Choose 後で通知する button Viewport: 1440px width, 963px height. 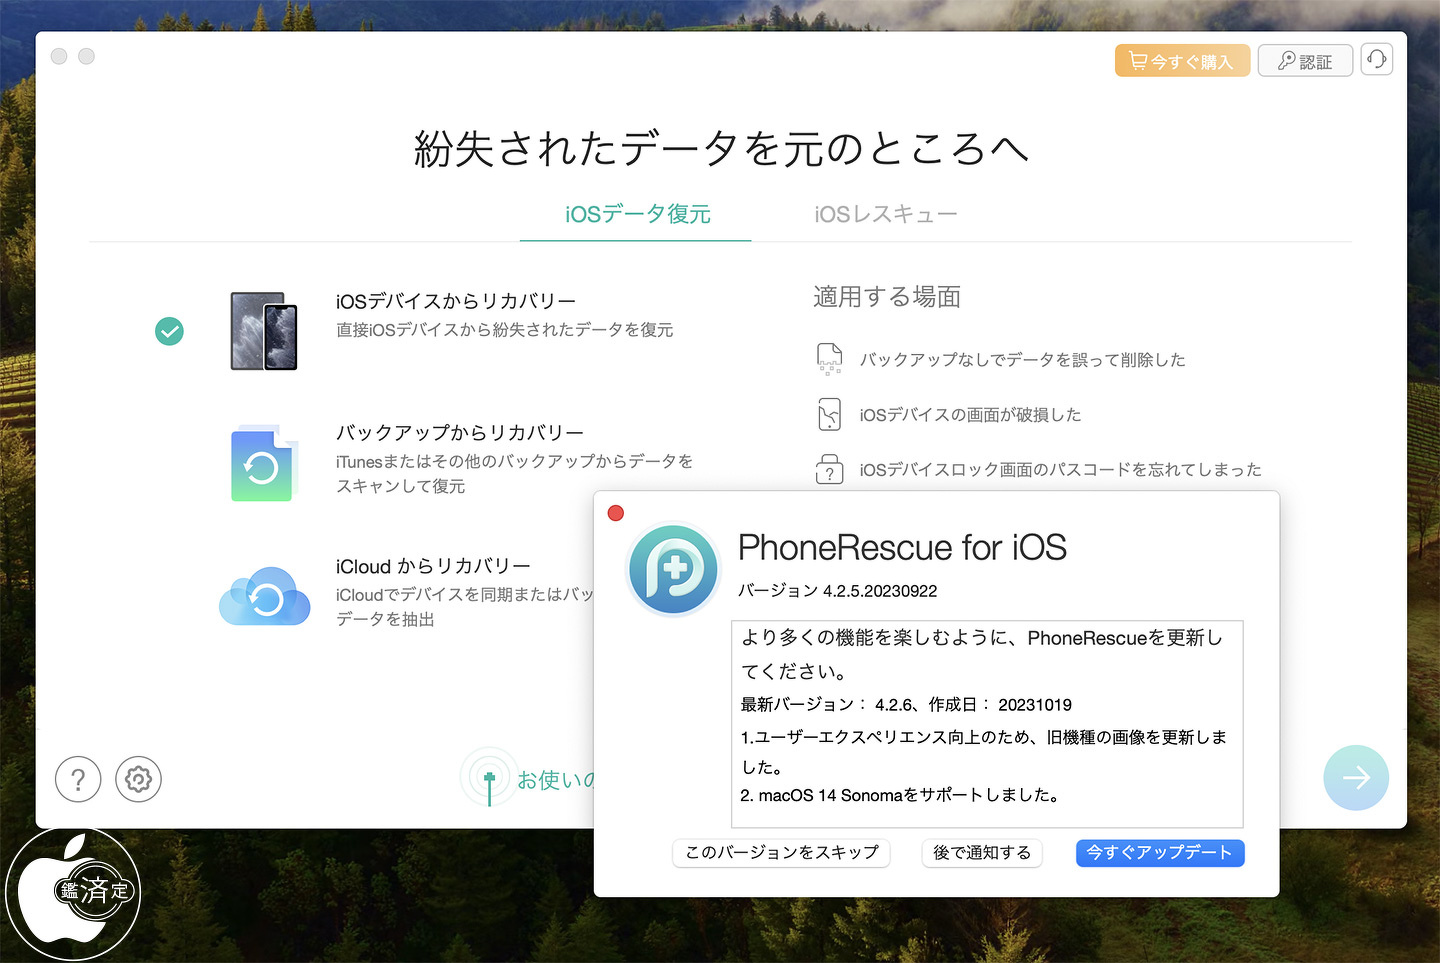tap(981, 852)
